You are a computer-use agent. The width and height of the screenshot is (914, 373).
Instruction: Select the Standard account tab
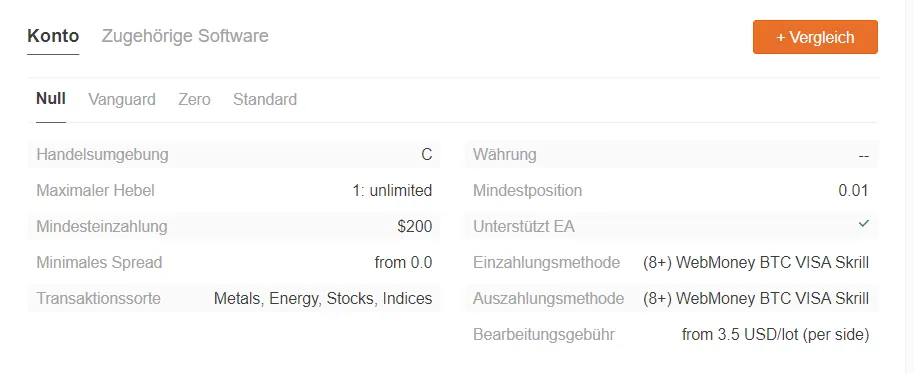(265, 99)
